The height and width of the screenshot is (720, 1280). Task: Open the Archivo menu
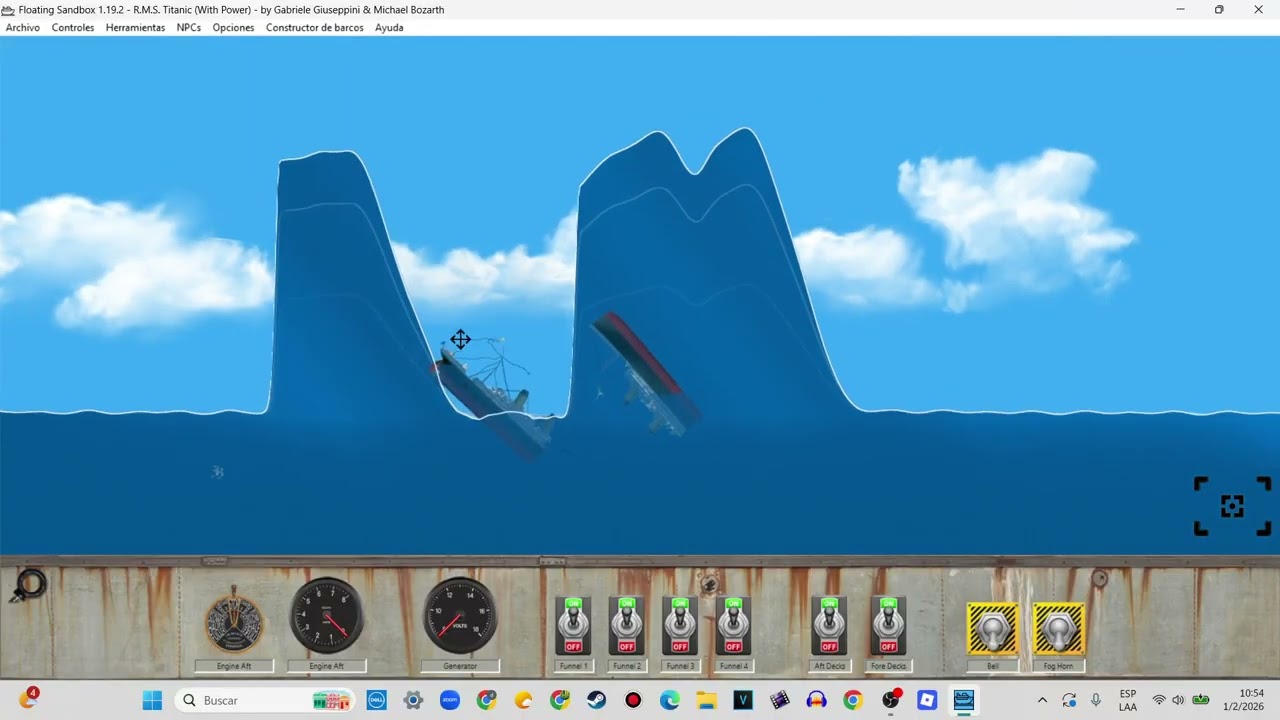point(23,28)
